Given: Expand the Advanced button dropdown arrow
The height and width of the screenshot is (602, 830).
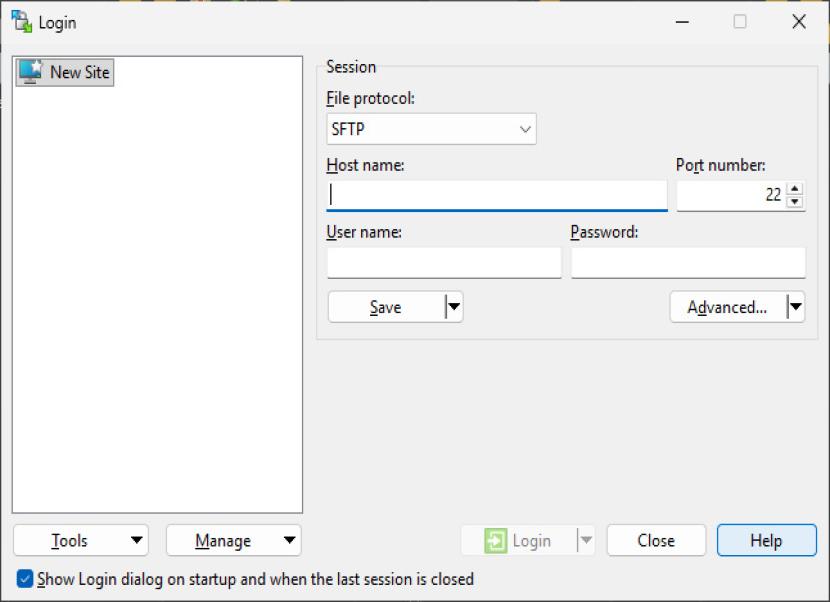Looking at the screenshot, I should coord(795,307).
